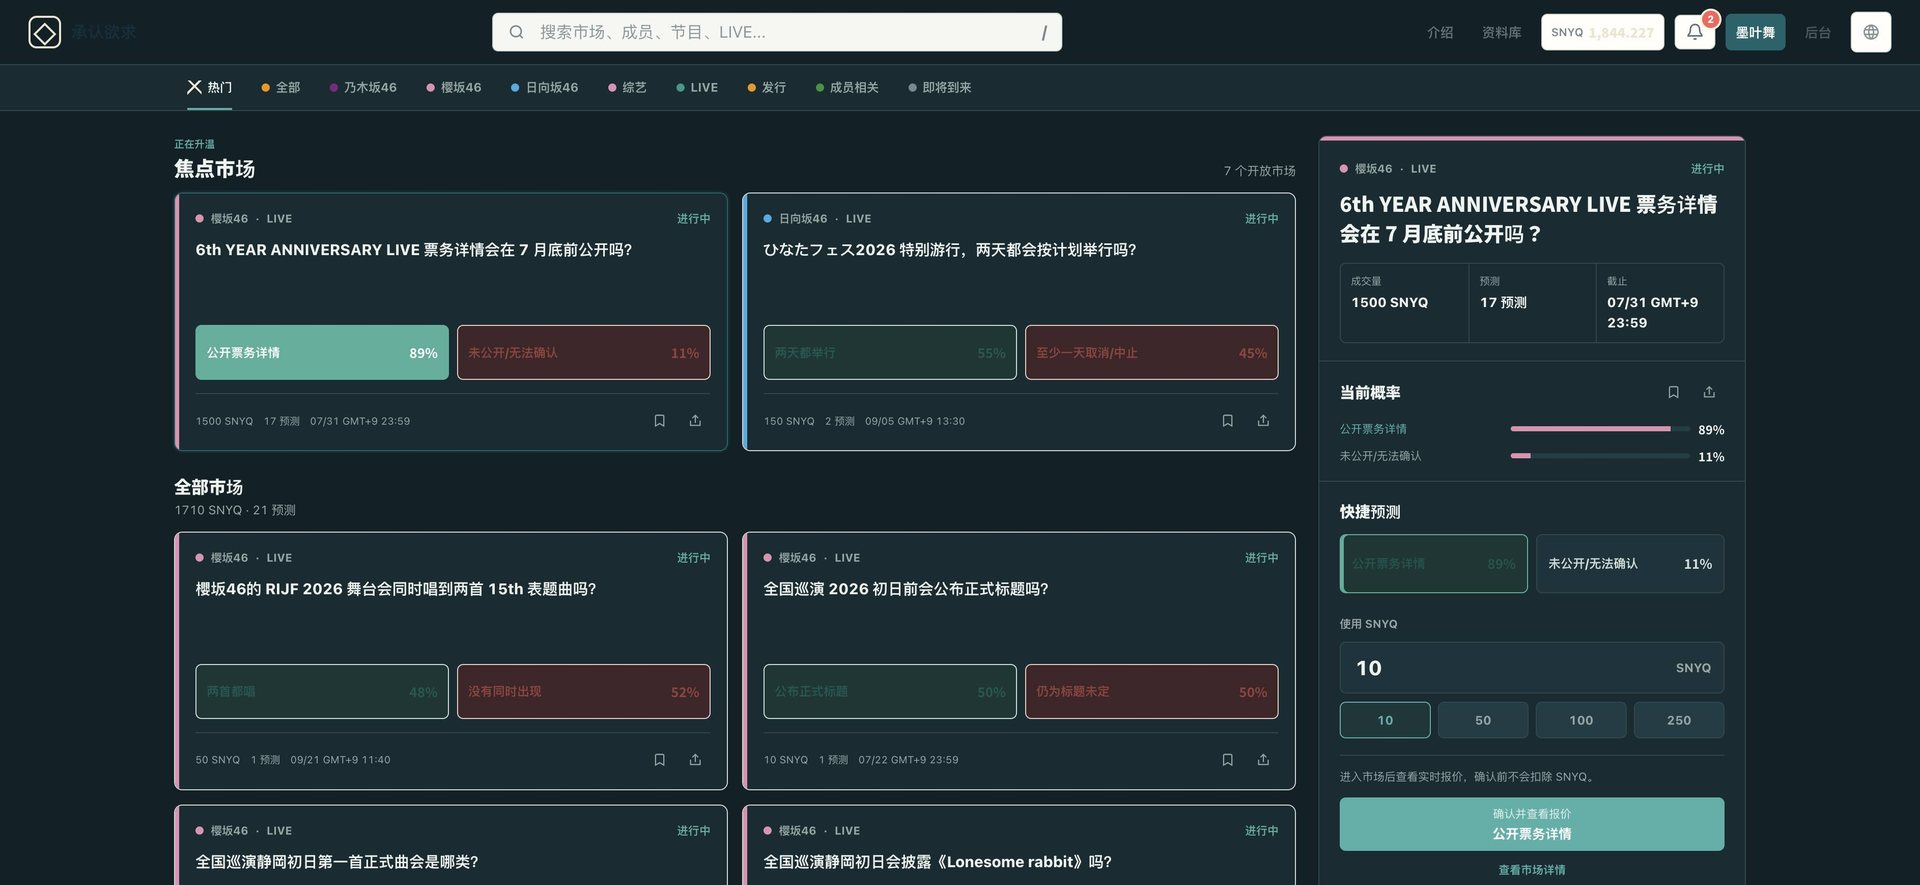Open the 乃木坂46 category tab
Screen dimensions: 1920x885
click(x=363, y=88)
